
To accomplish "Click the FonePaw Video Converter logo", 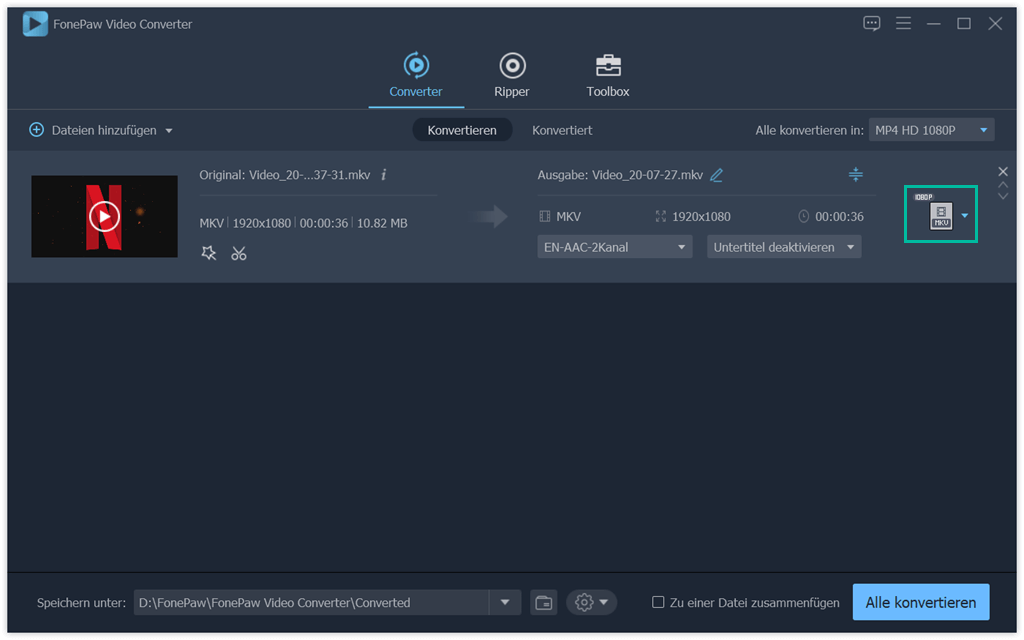I will tap(35, 24).
